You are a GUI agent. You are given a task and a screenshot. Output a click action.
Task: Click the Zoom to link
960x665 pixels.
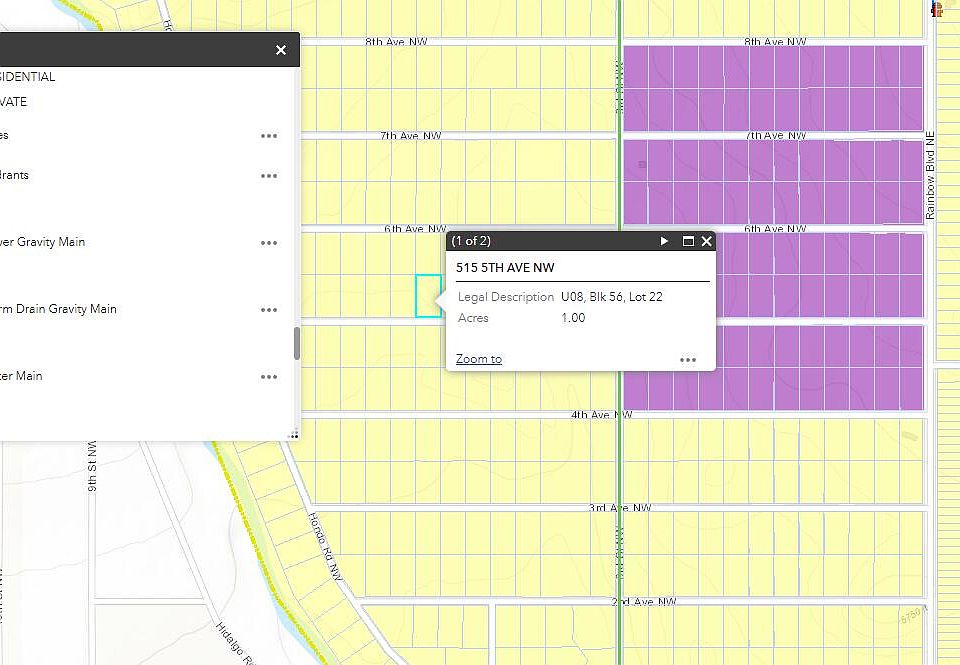click(x=479, y=359)
